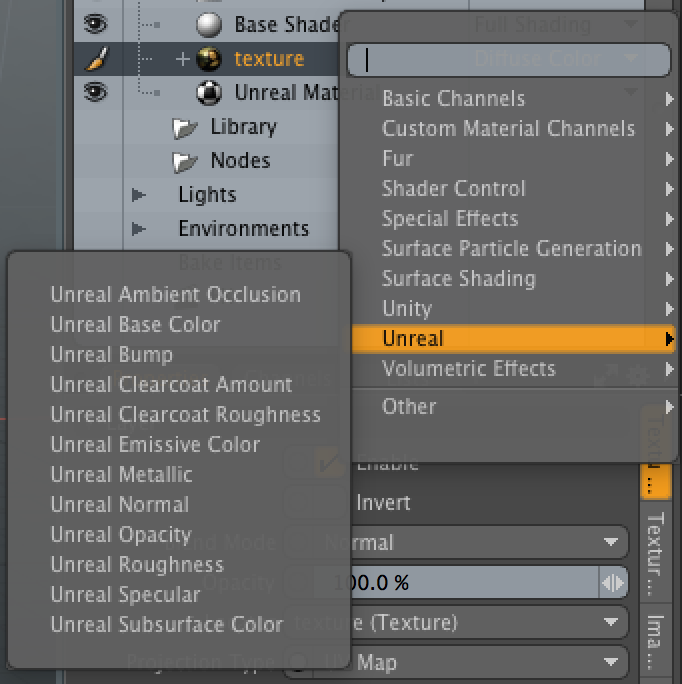This screenshot has width=682, height=684.
Task: Click the texture layer sphere icon
Action: point(209,59)
